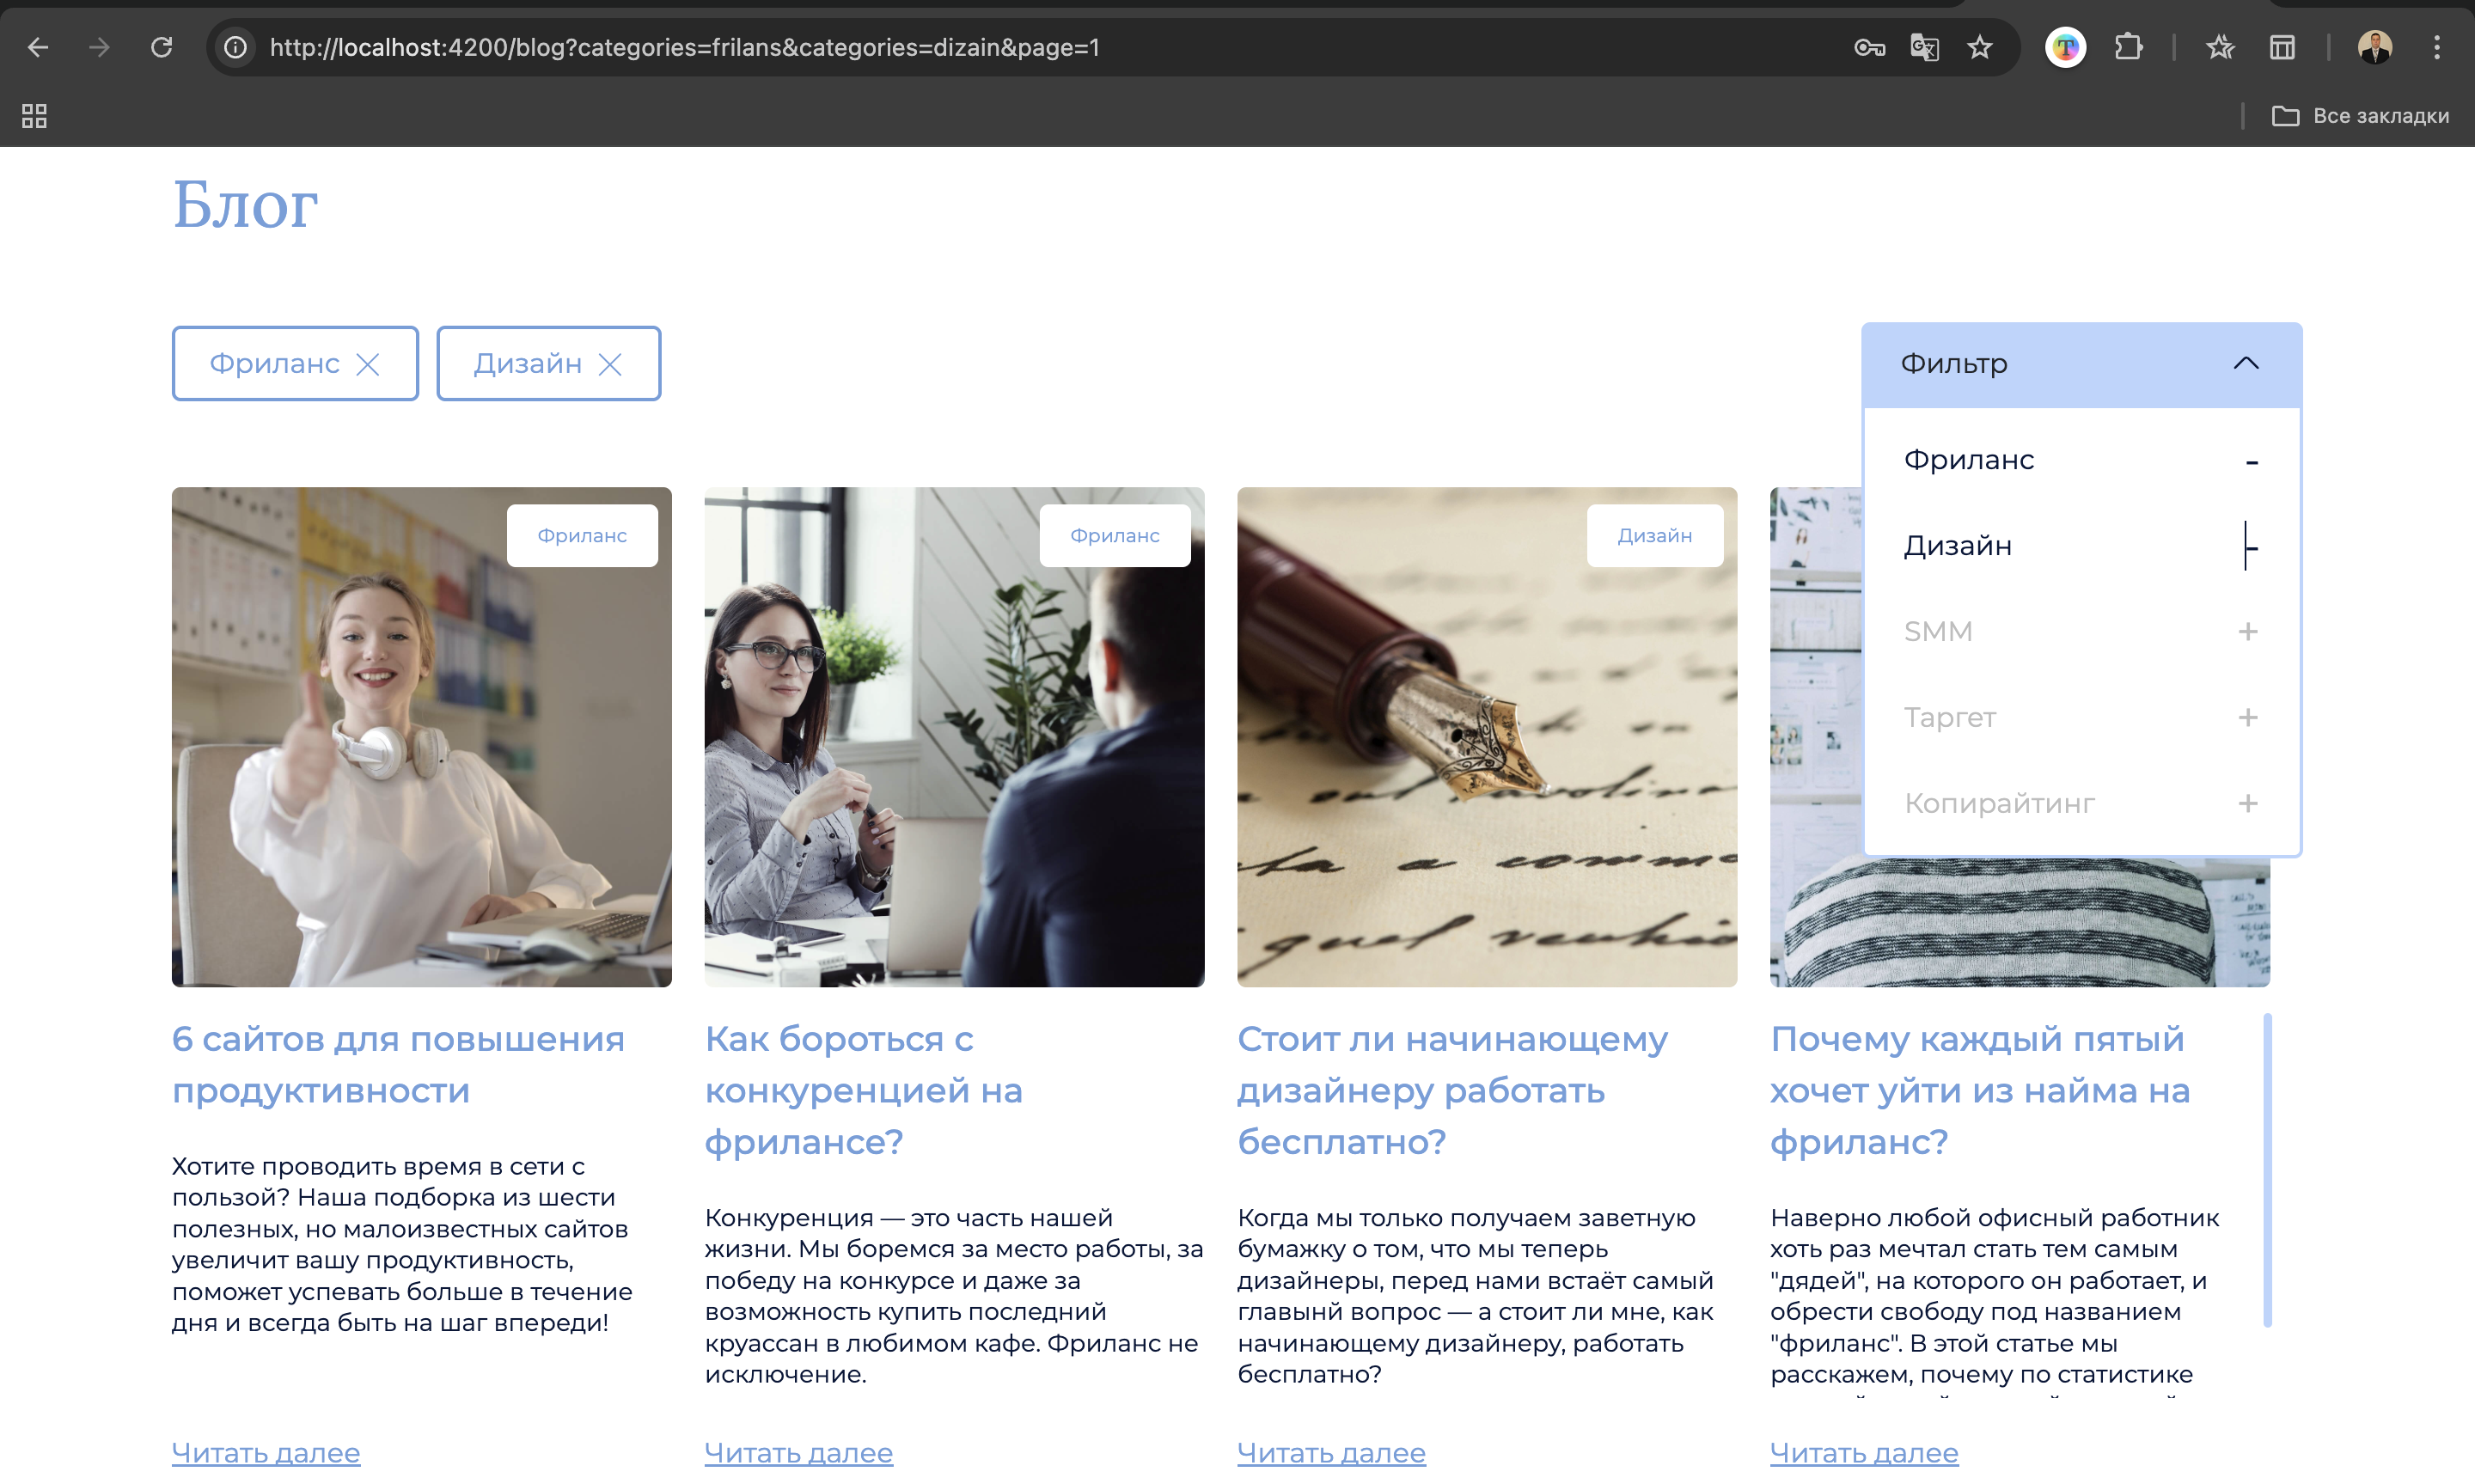Click the plus icon next to SMM
This screenshot has height=1484, width=2475.
[x=2248, y=632]
